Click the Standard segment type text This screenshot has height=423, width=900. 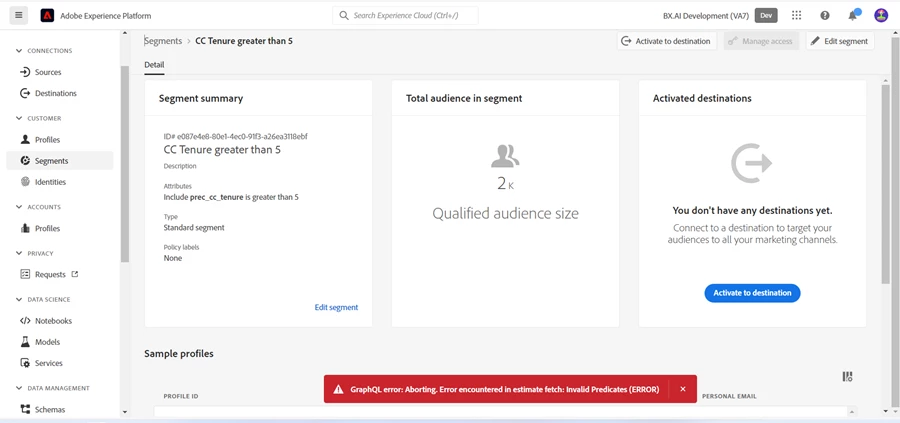click(194, 227)
